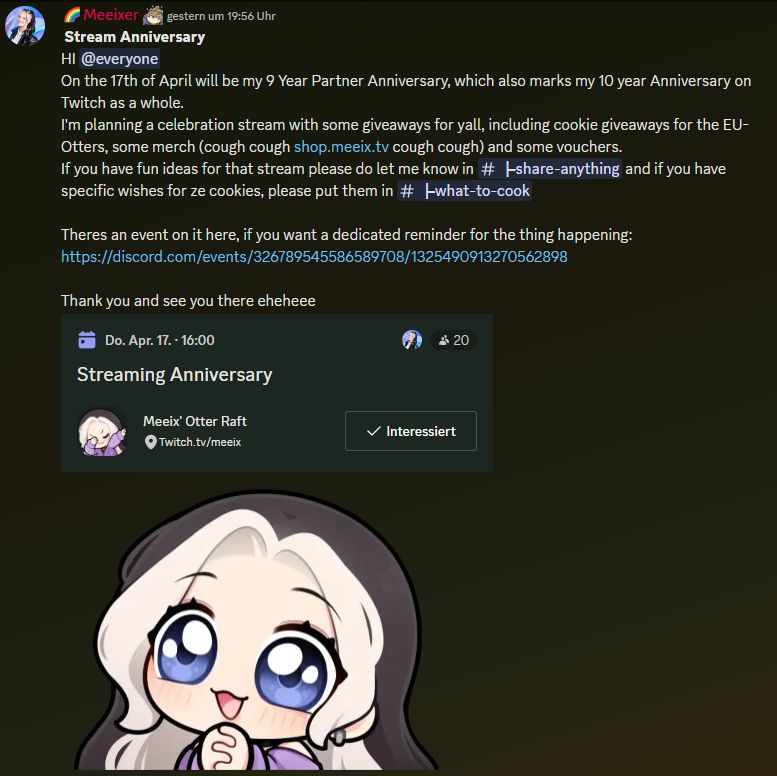Click the calendar icon on the event card
The height and width of the screenshot is (776, 777).
pos(87,340)
